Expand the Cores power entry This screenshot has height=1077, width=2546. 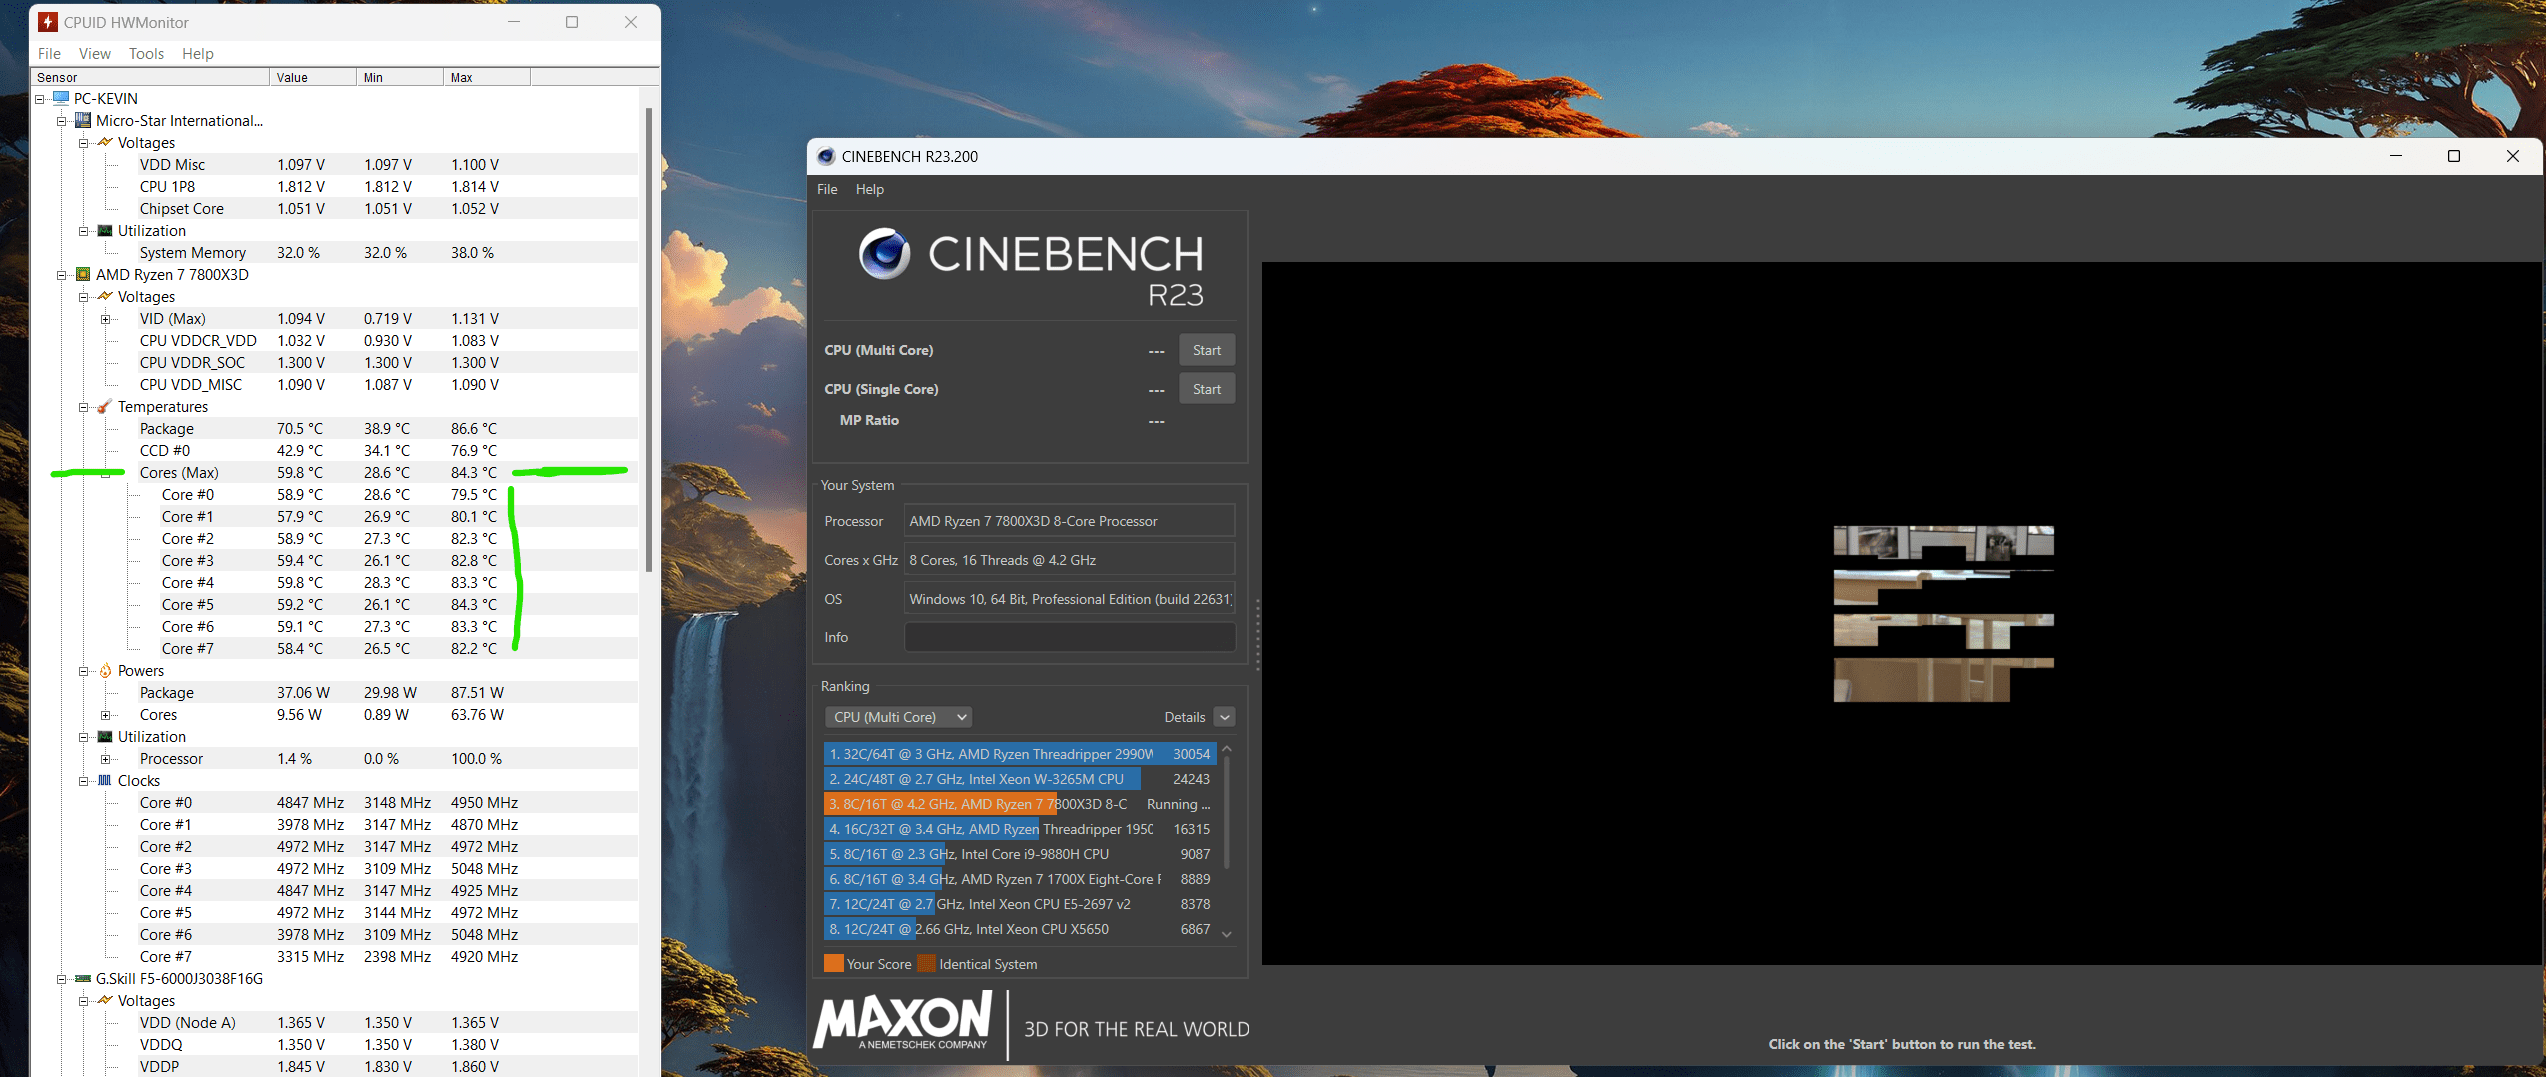[106, 715]
